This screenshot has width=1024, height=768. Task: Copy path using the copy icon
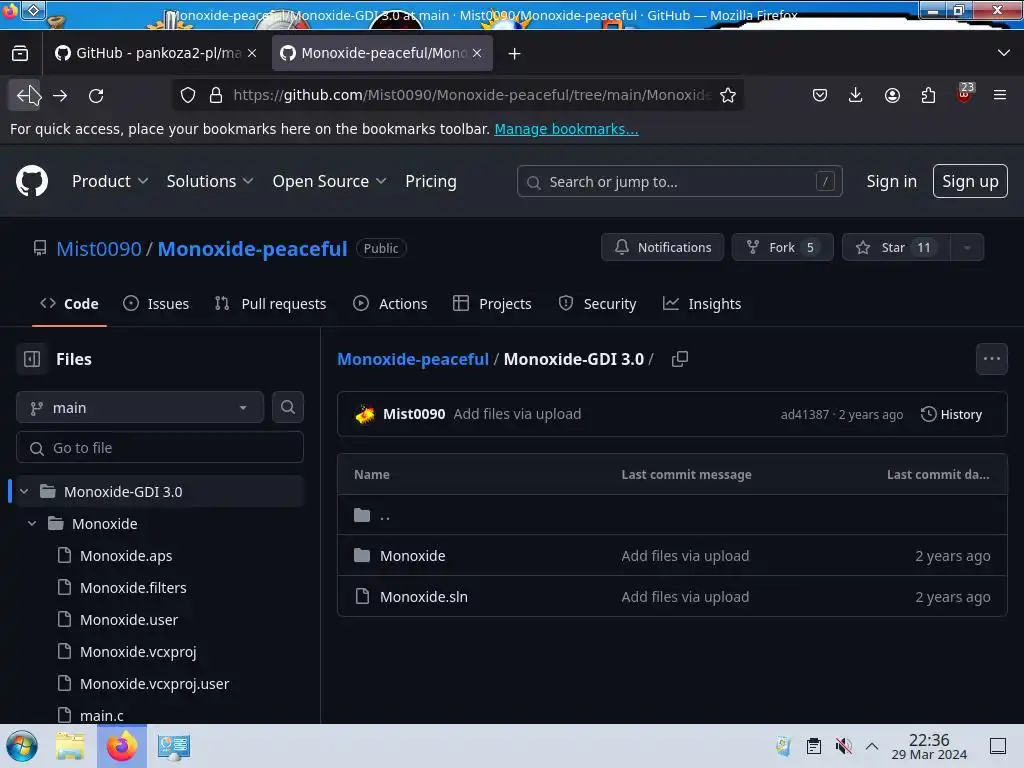pos(679,359)
